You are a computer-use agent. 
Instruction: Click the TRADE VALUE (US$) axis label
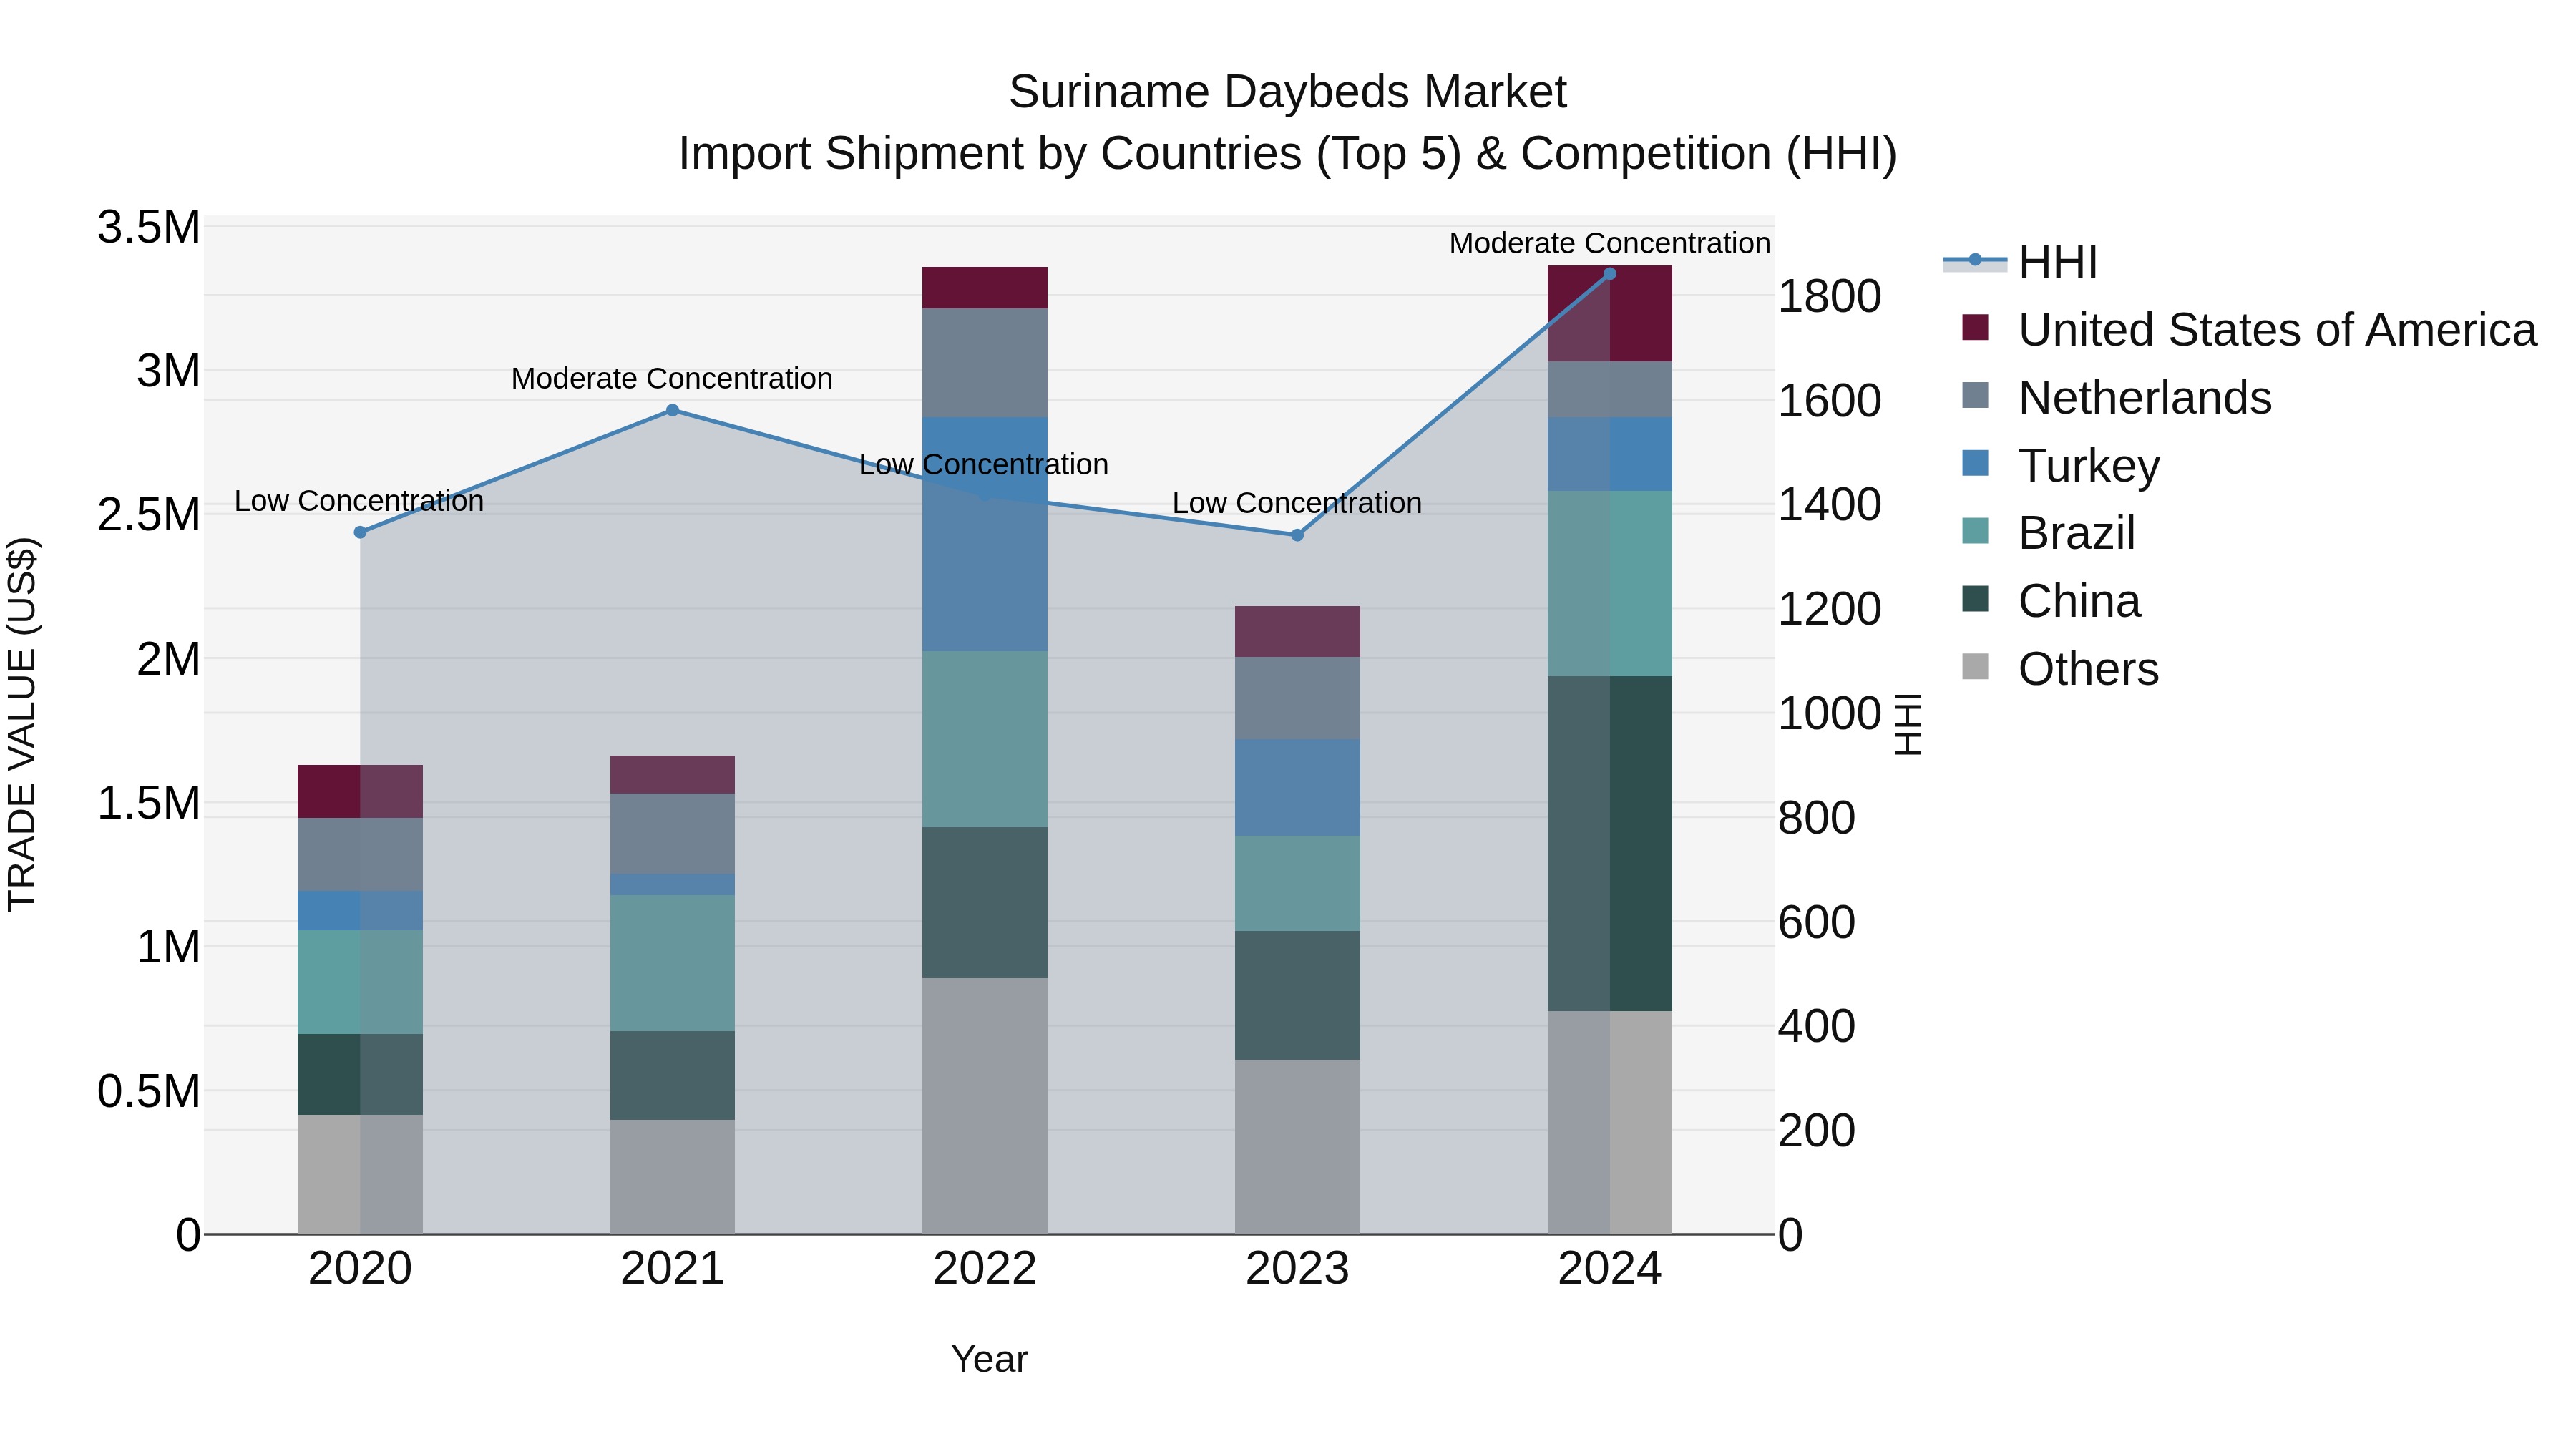[22, 724]
